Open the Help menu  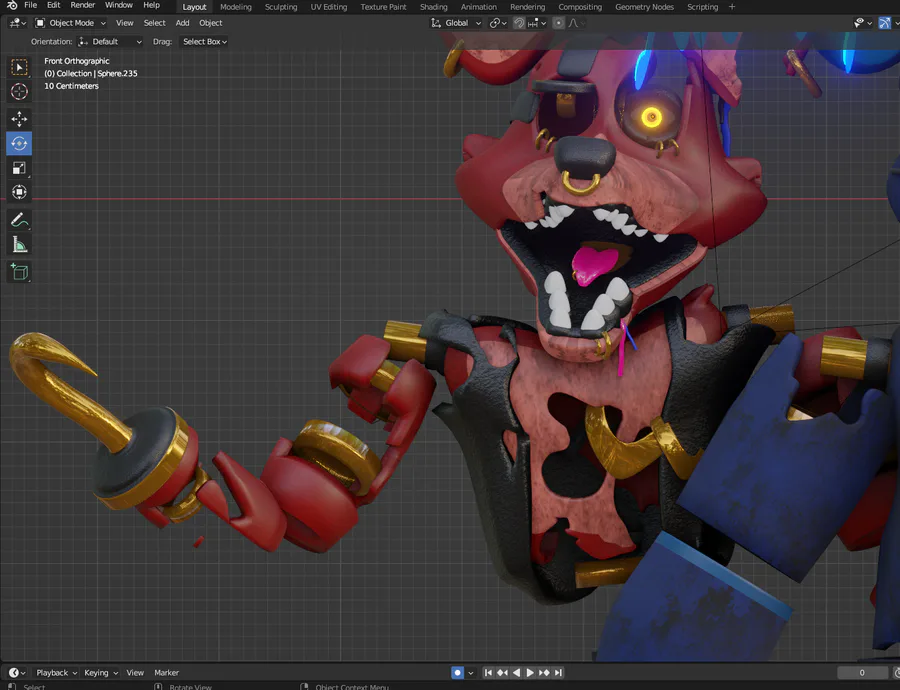click(152, 5)
